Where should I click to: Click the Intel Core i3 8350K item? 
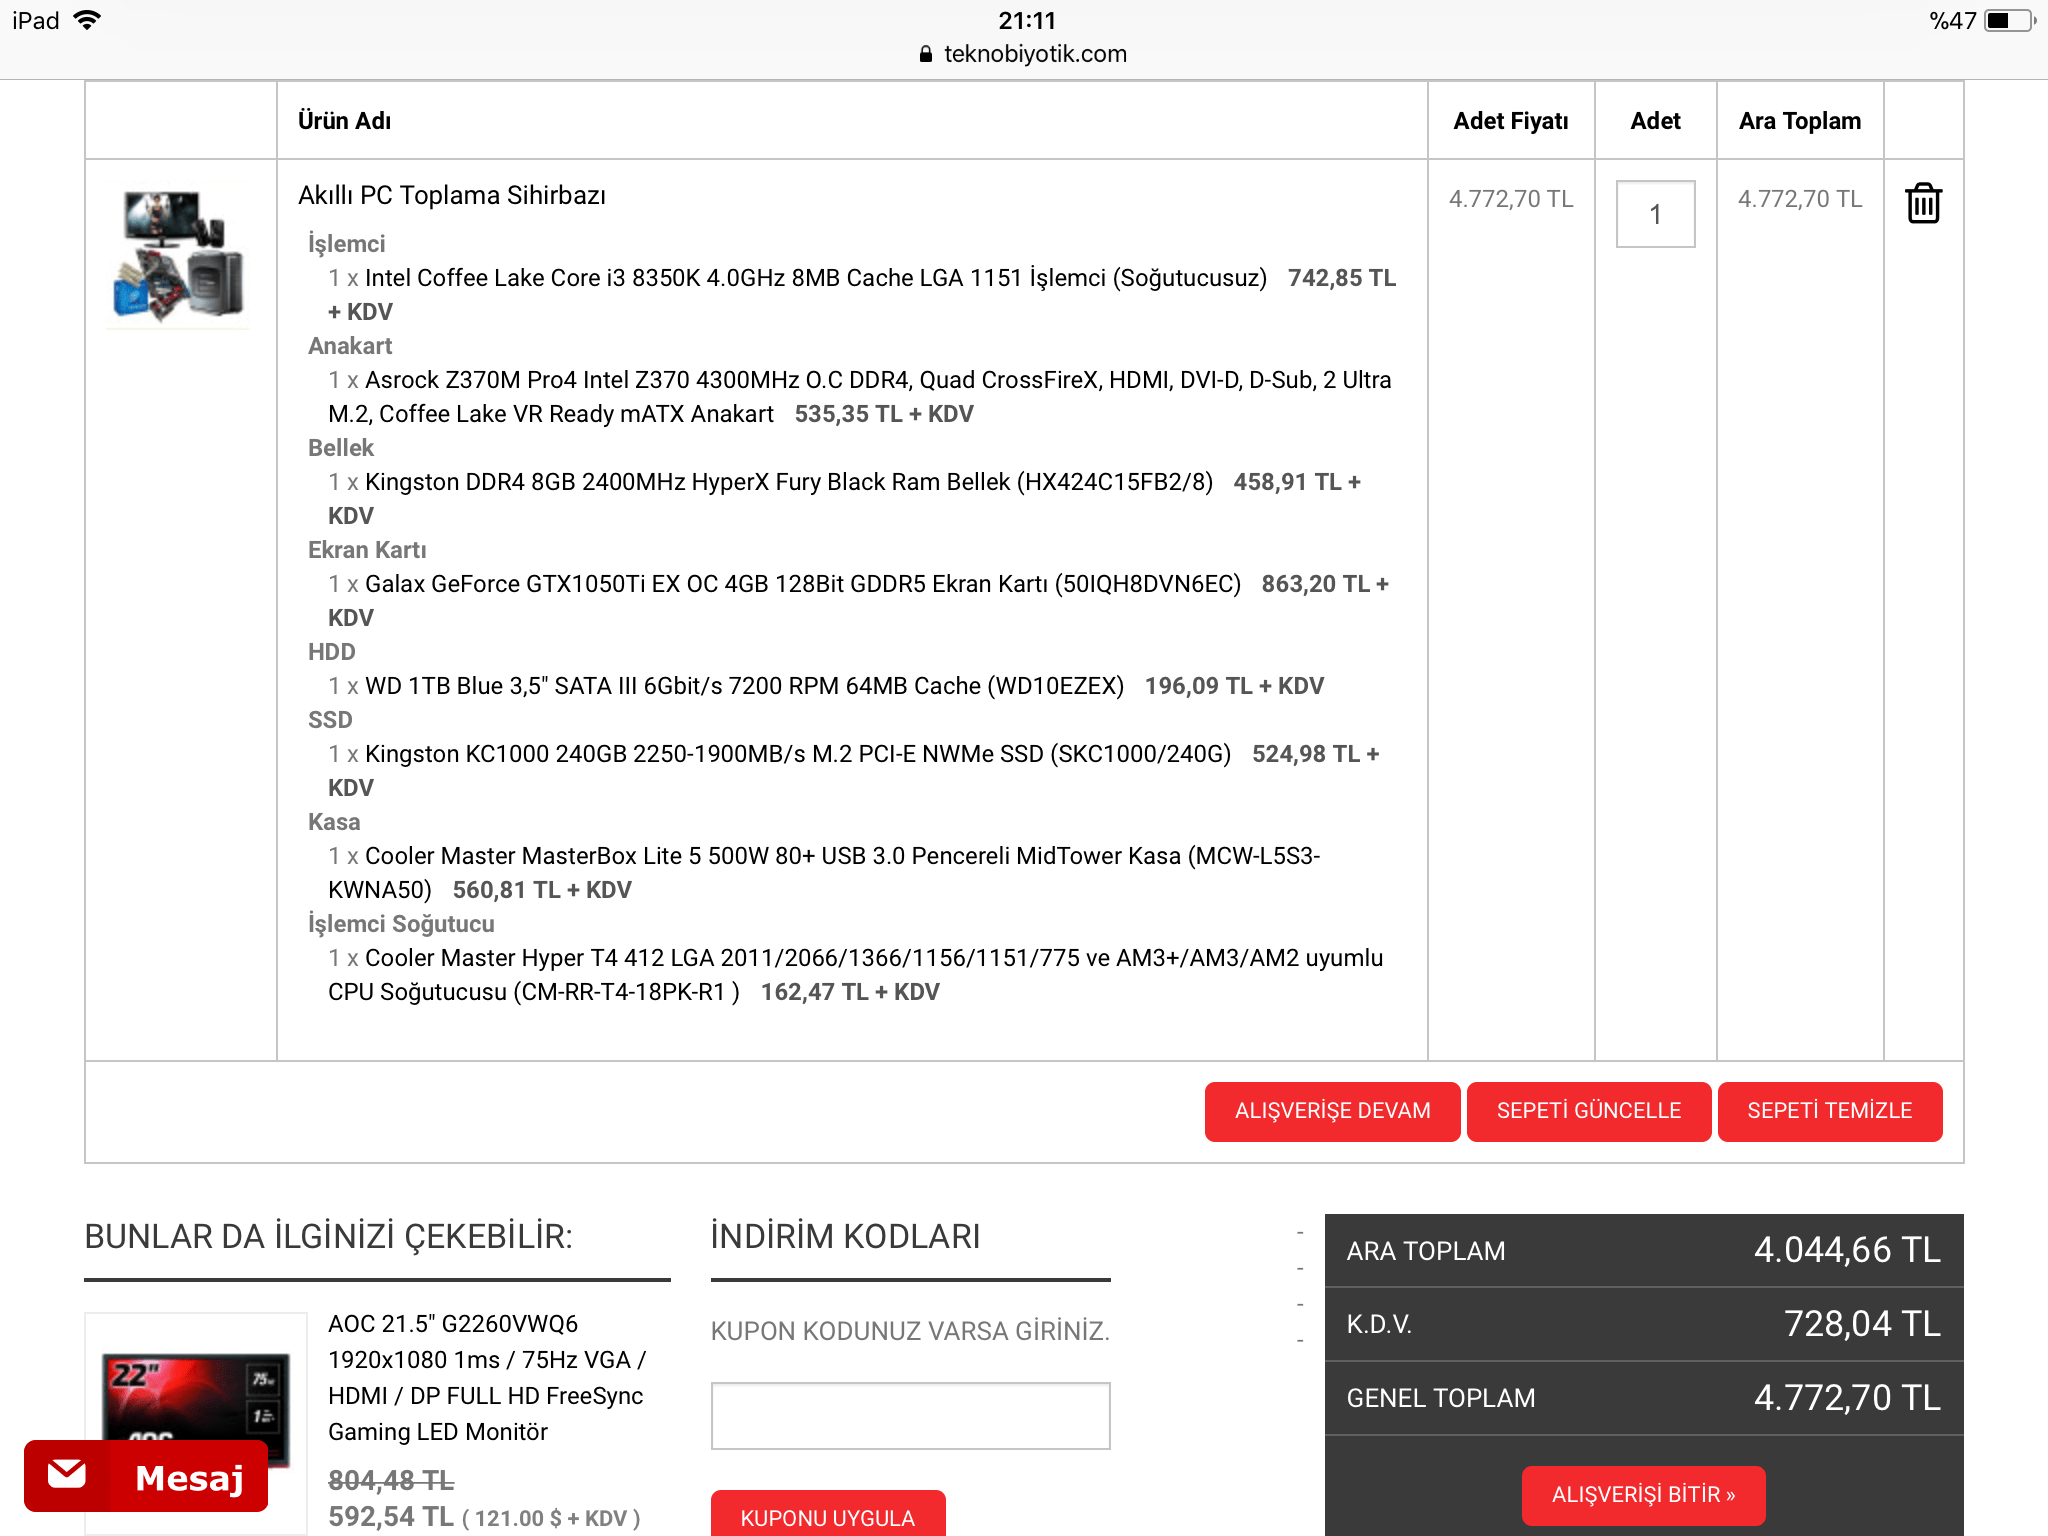tap(815, 278)
